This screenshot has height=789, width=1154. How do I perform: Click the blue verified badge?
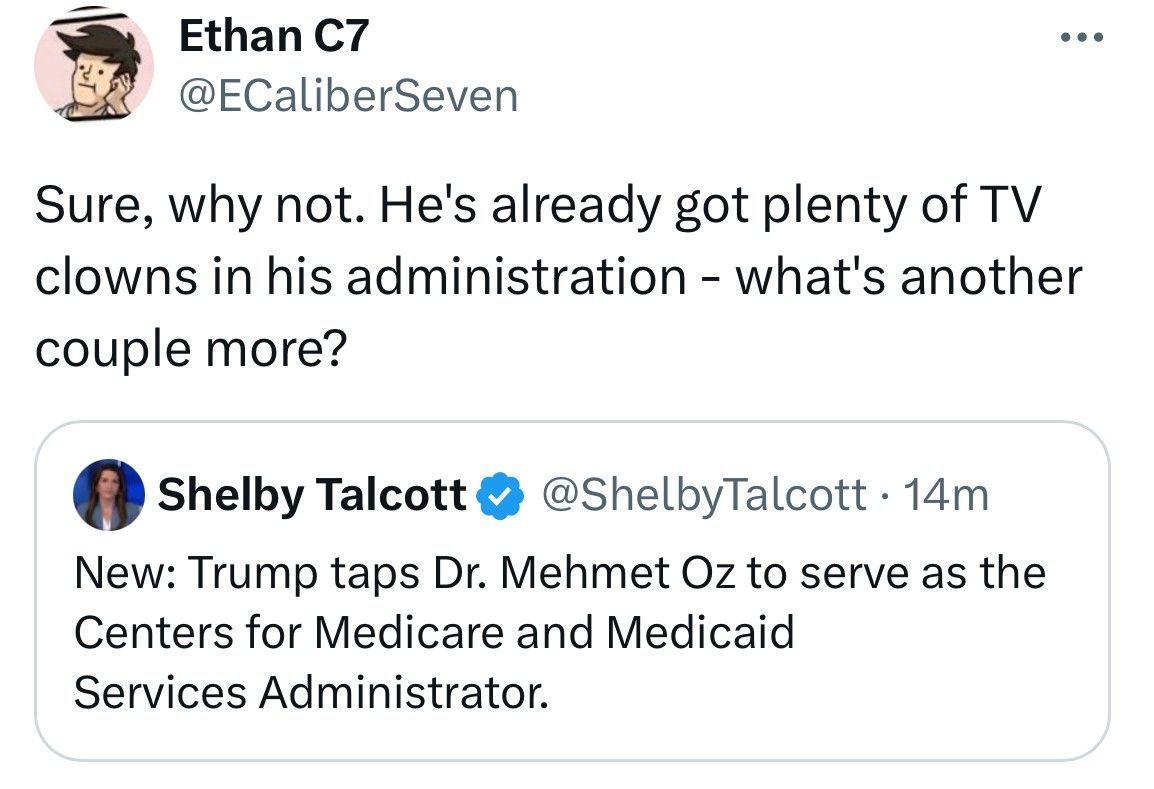(x=500, y=495)
